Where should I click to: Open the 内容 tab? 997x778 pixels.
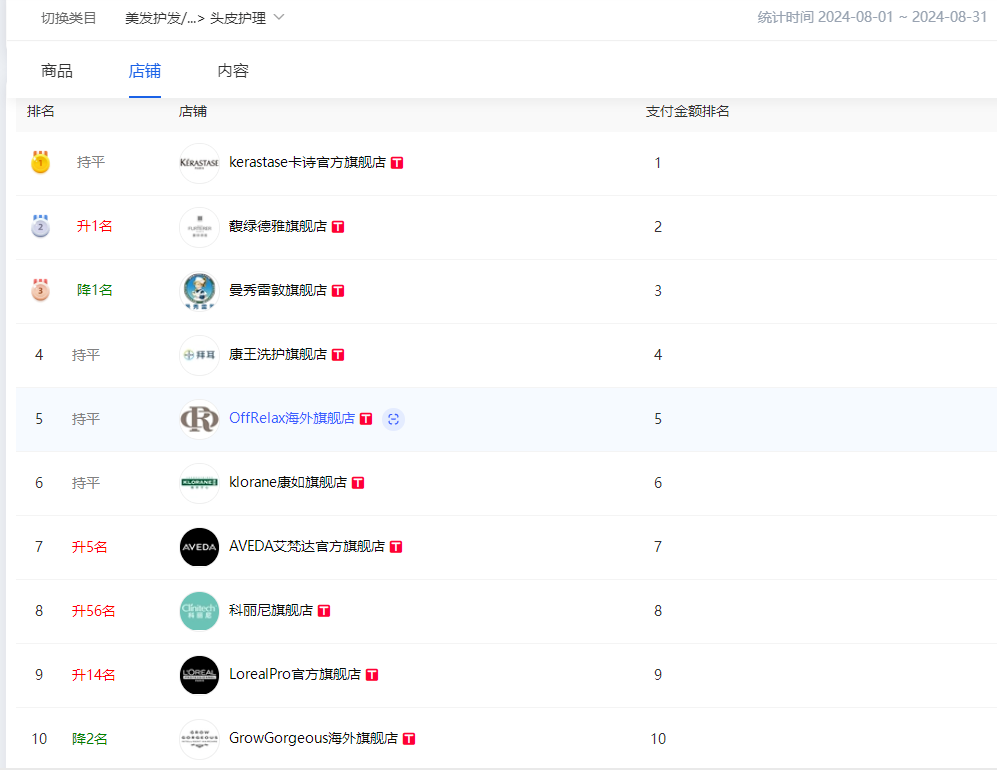click(233, 71)
